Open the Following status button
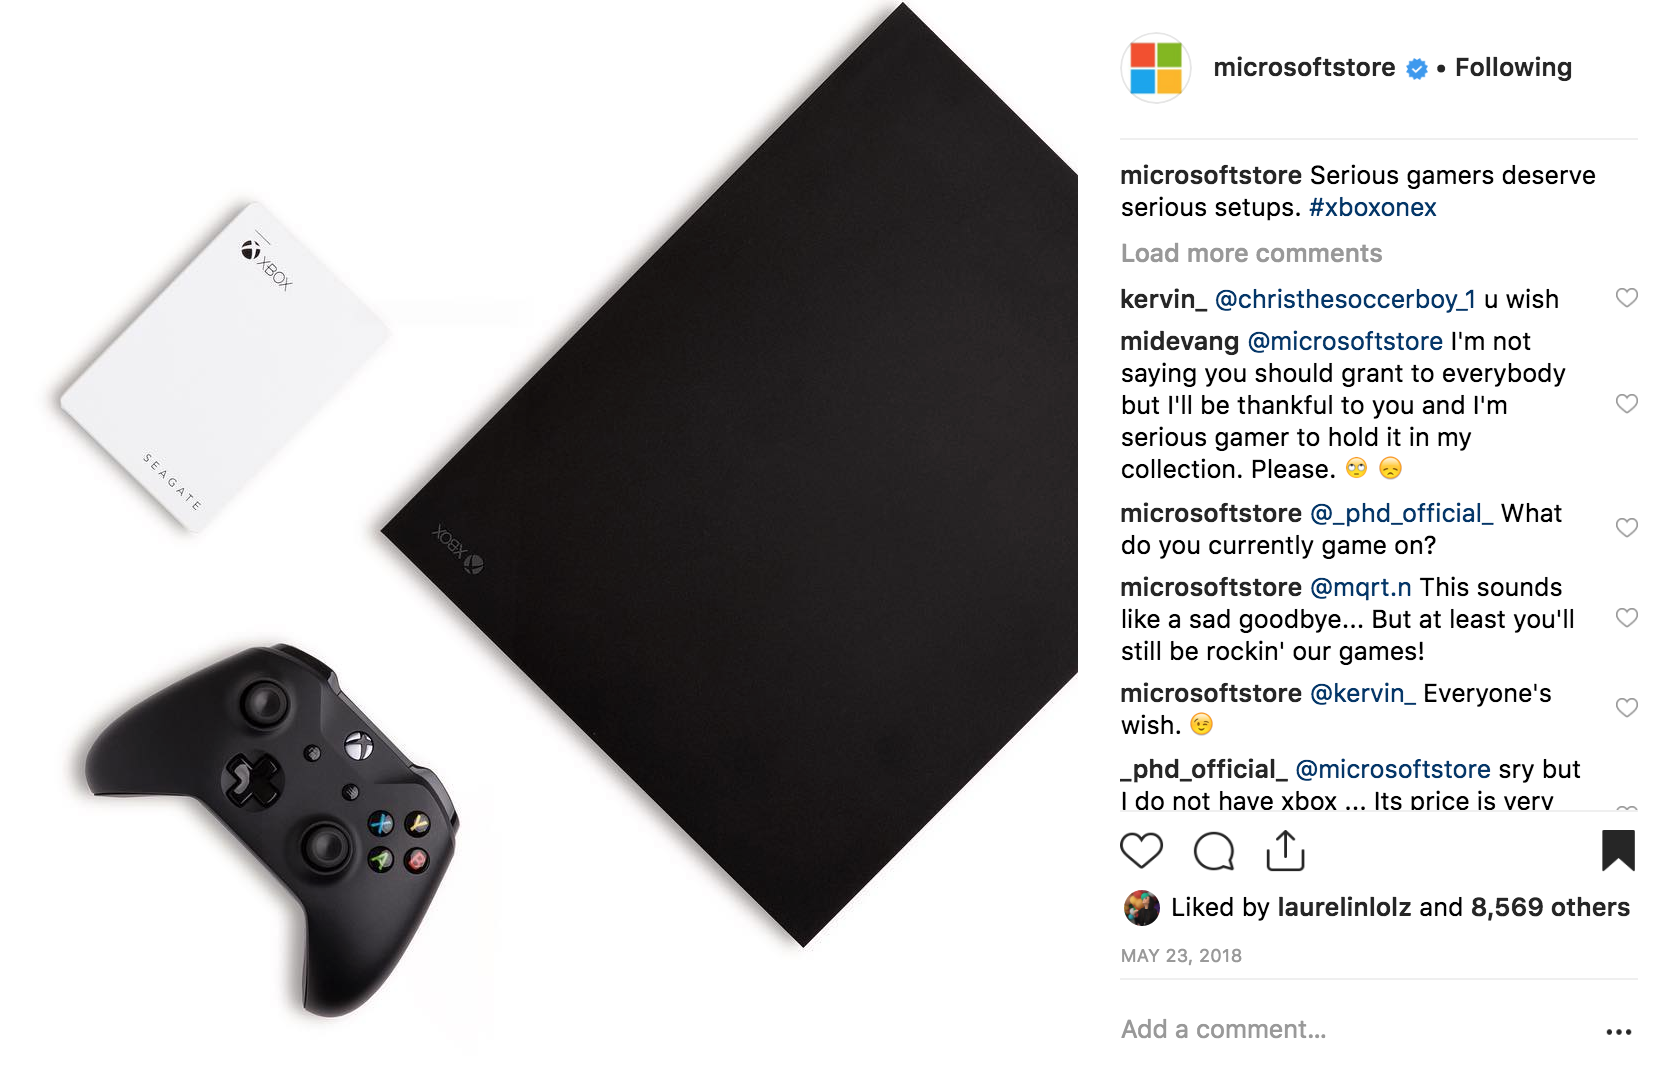Image resolution: width=1672 pixels, height=1078 pixels. (x=1513, y=68)
